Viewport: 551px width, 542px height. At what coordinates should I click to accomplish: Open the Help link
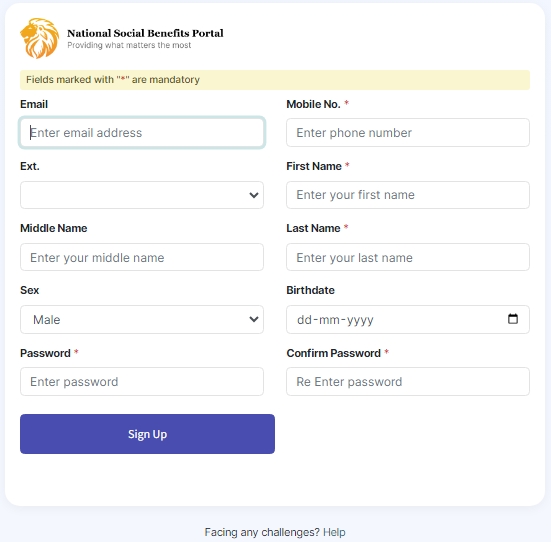334,532
